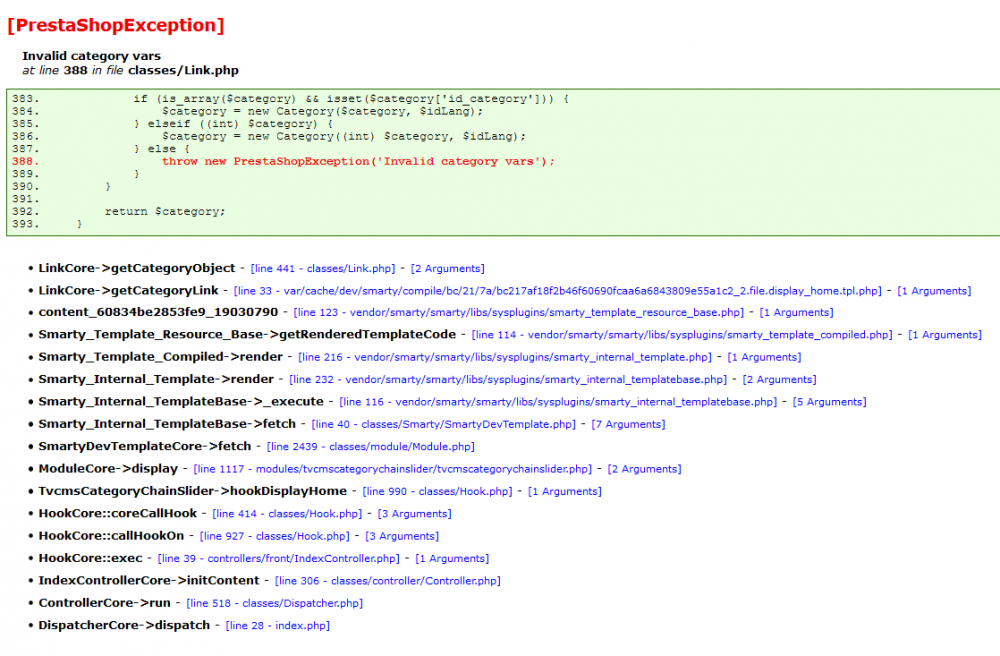Expand the 1 Arguments link for getCategoryLink
Image resolution: width=1000 pixels, height=656 pixels.
click(934, 291)
